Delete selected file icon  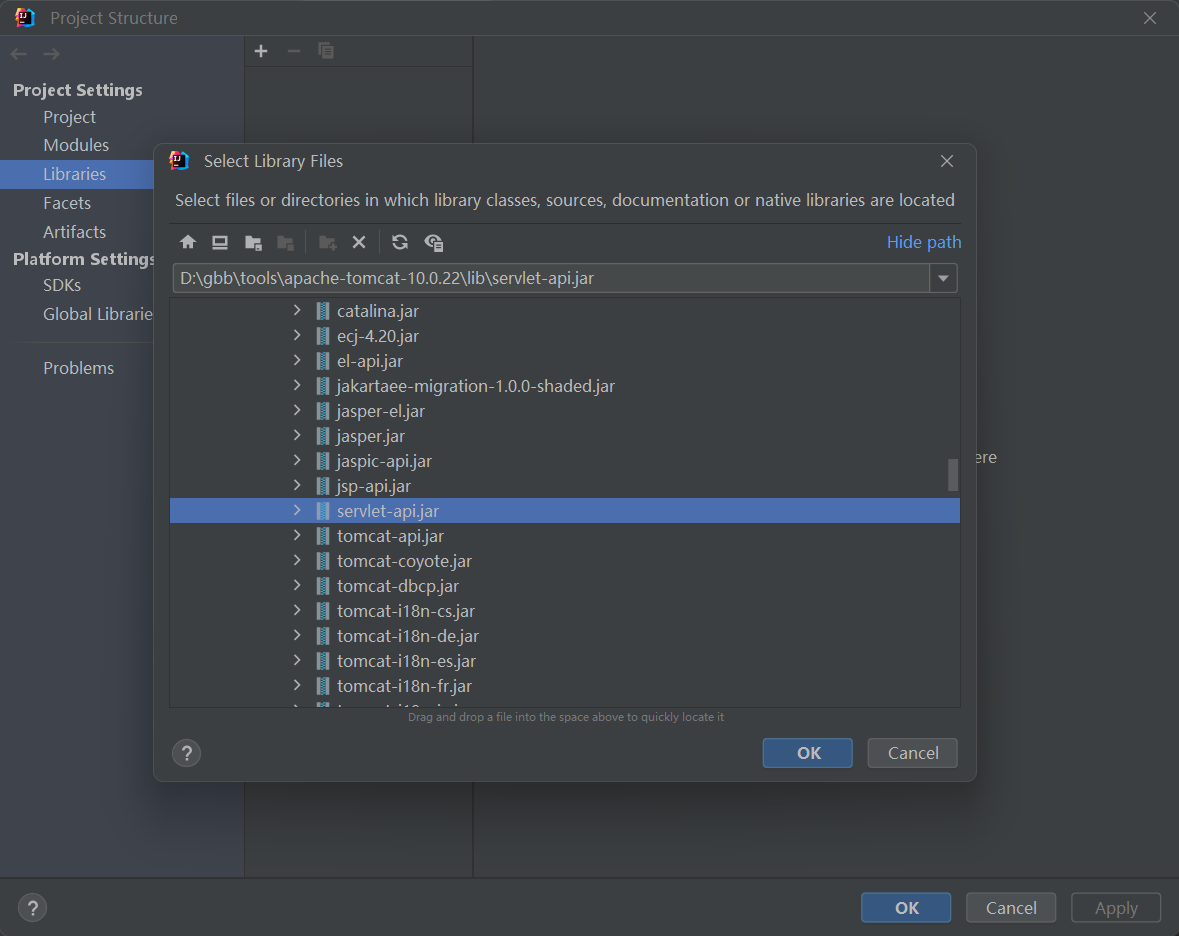click(x=359, y=242)
